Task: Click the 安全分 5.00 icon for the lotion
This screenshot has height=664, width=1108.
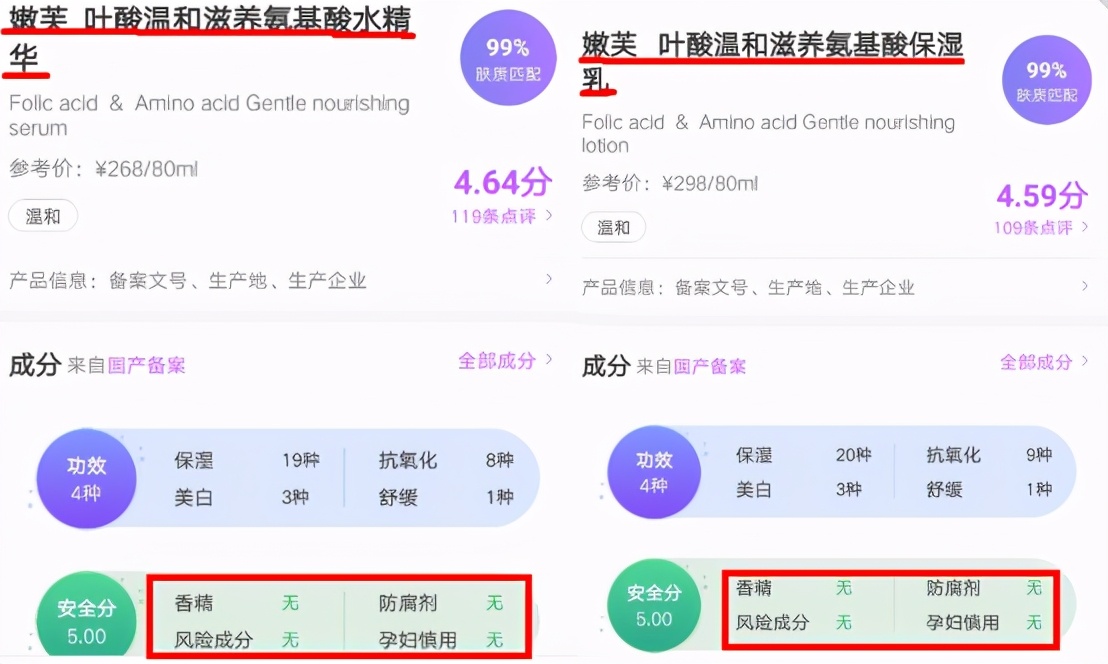Action: [654, 607]
